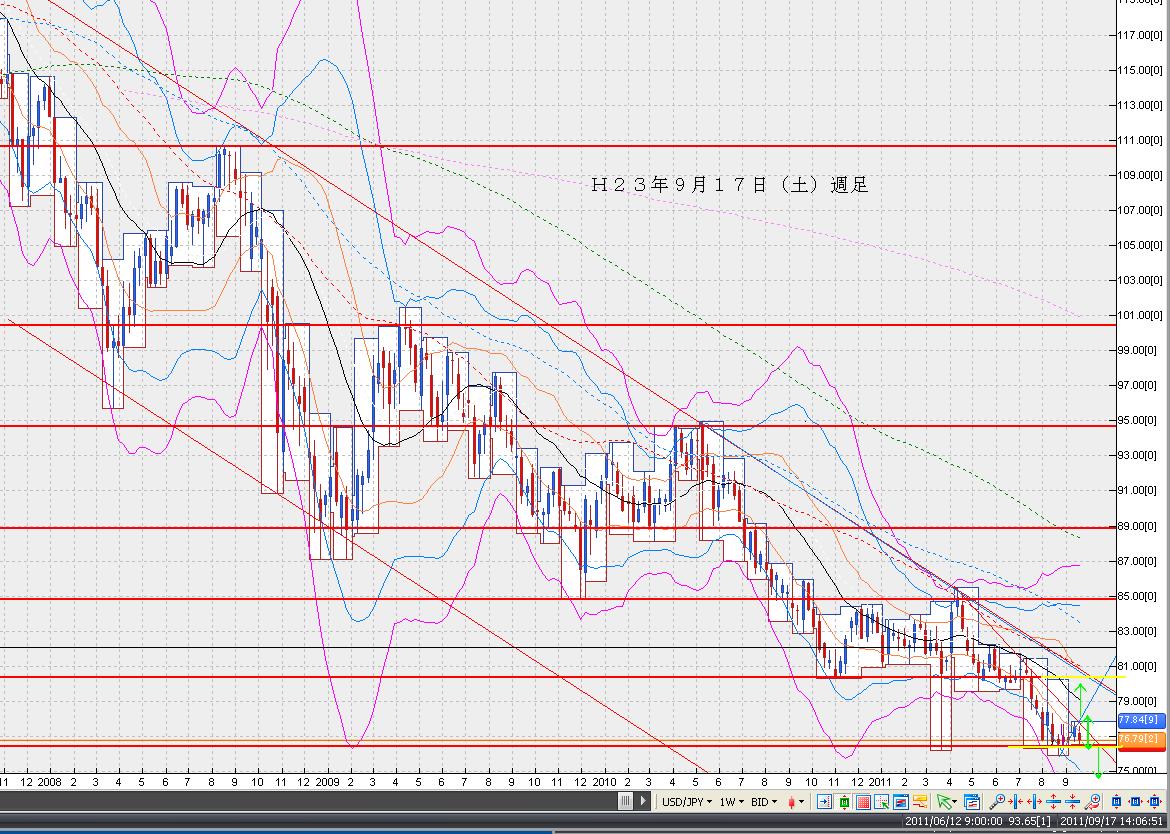Click blue candle vertical fit icon
This screenshot has width=1170, height=834.
tap(1116, 802)
